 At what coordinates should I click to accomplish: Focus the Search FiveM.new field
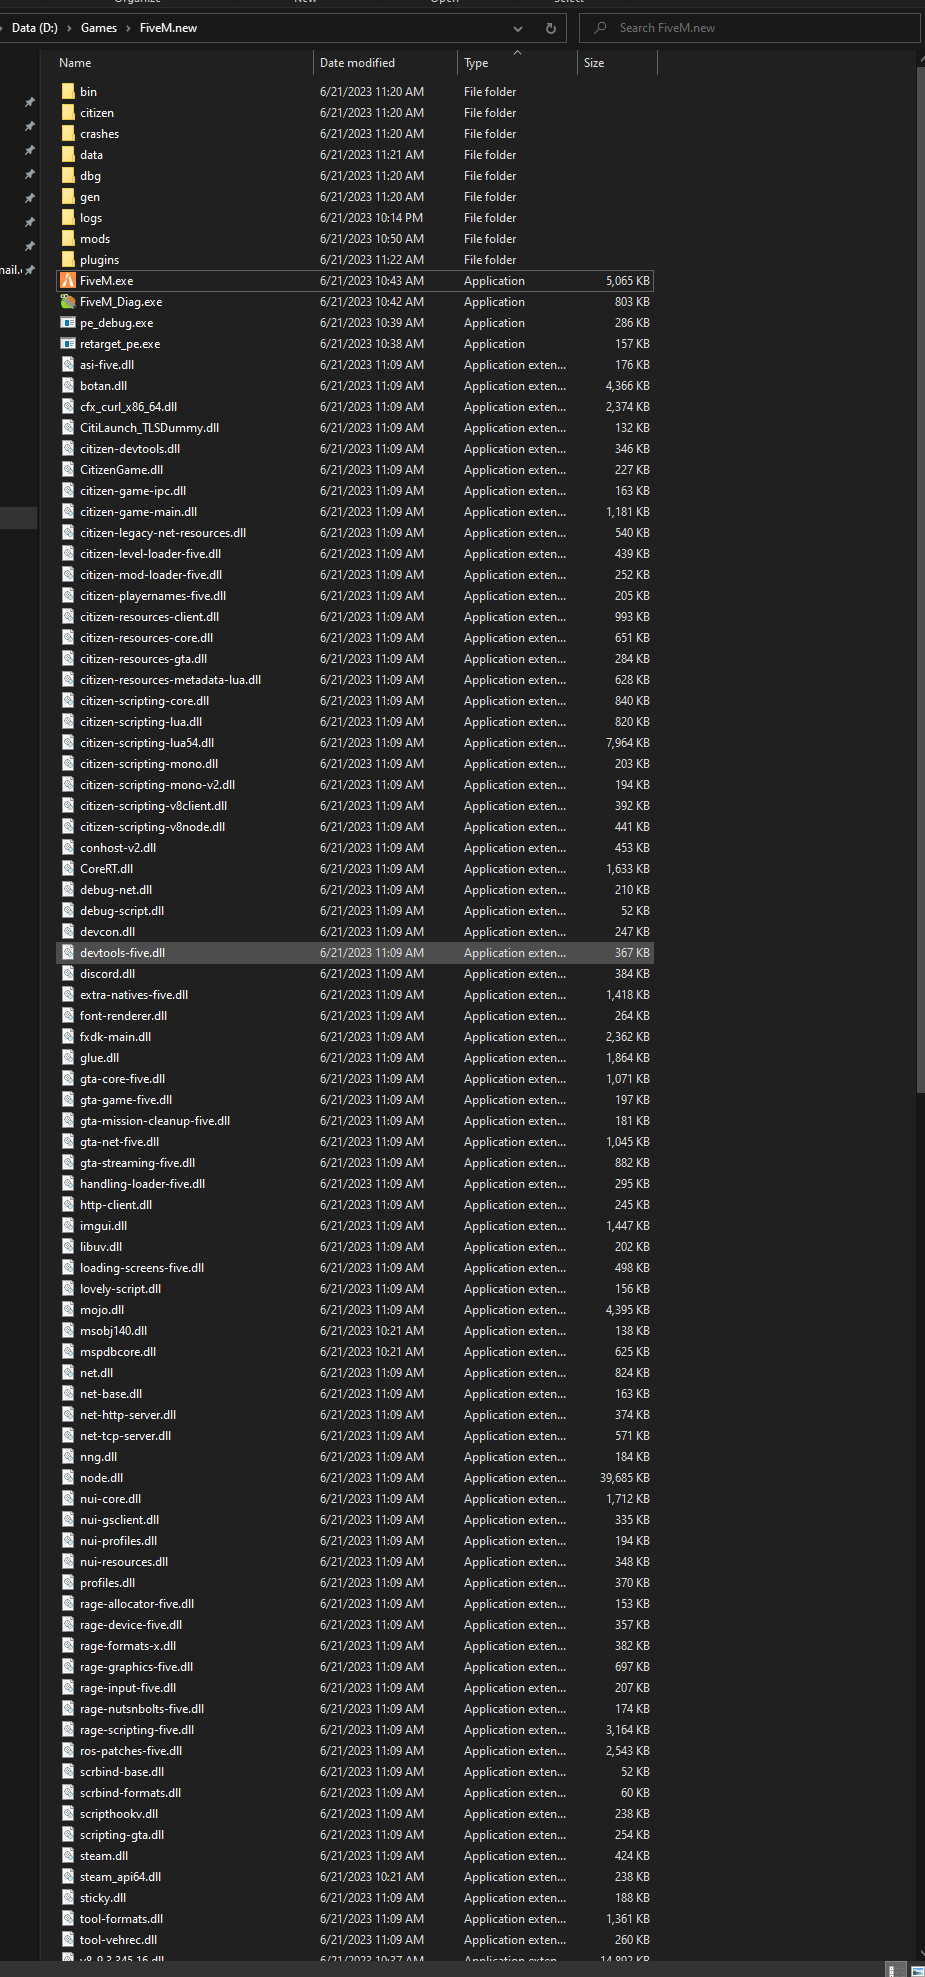point(750,28)
